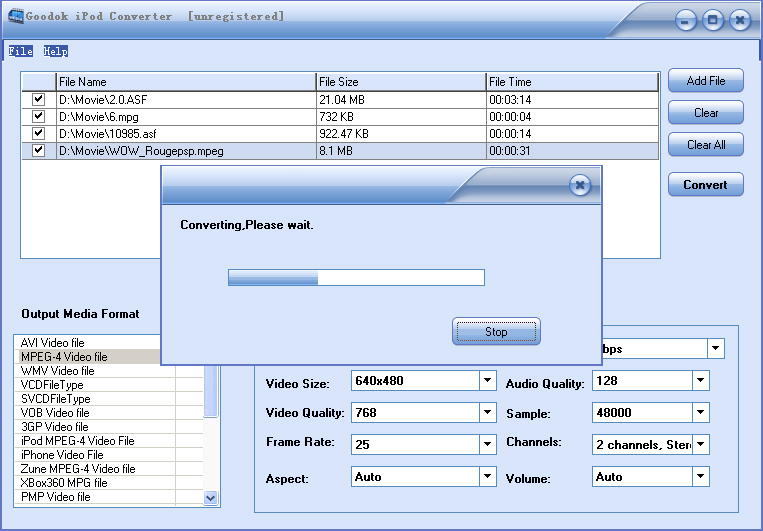
Task: Open the Audio Quality dropdown
Action: [x=700, y=381]
